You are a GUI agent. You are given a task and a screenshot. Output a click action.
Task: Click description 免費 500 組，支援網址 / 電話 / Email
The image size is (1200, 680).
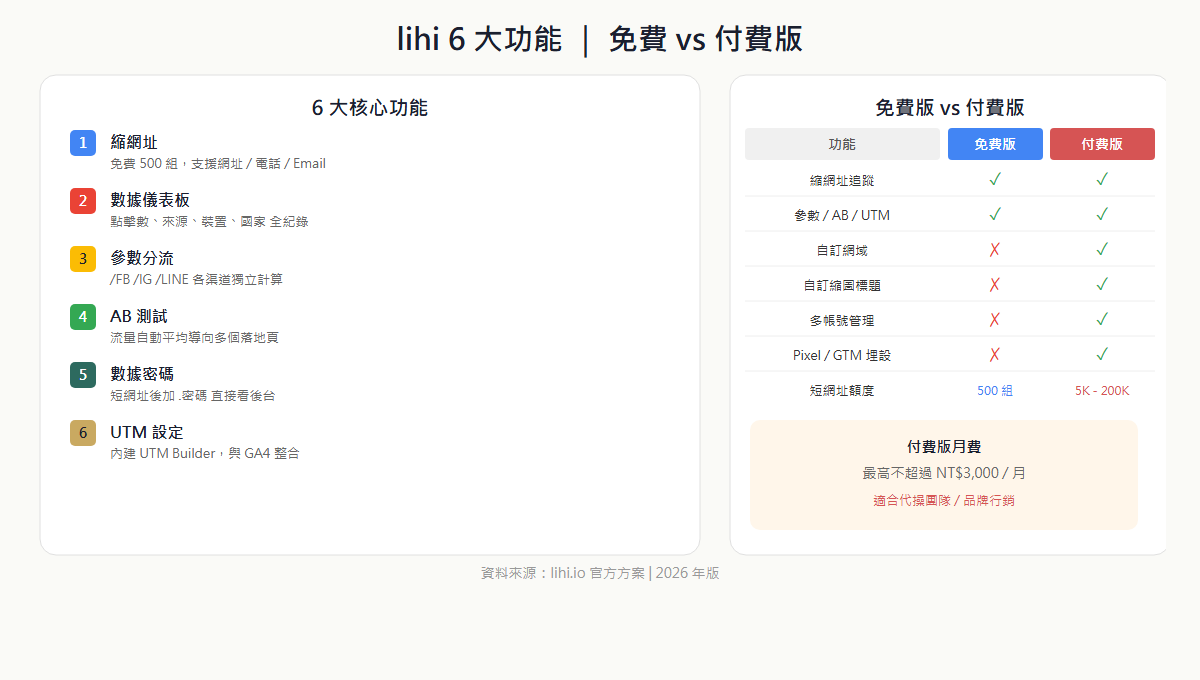pos(218,164)
